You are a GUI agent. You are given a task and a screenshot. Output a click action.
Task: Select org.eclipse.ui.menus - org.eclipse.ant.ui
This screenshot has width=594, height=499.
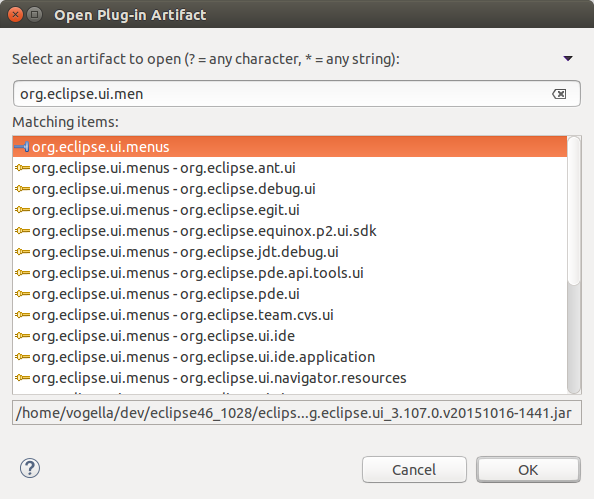pos(290,167)
